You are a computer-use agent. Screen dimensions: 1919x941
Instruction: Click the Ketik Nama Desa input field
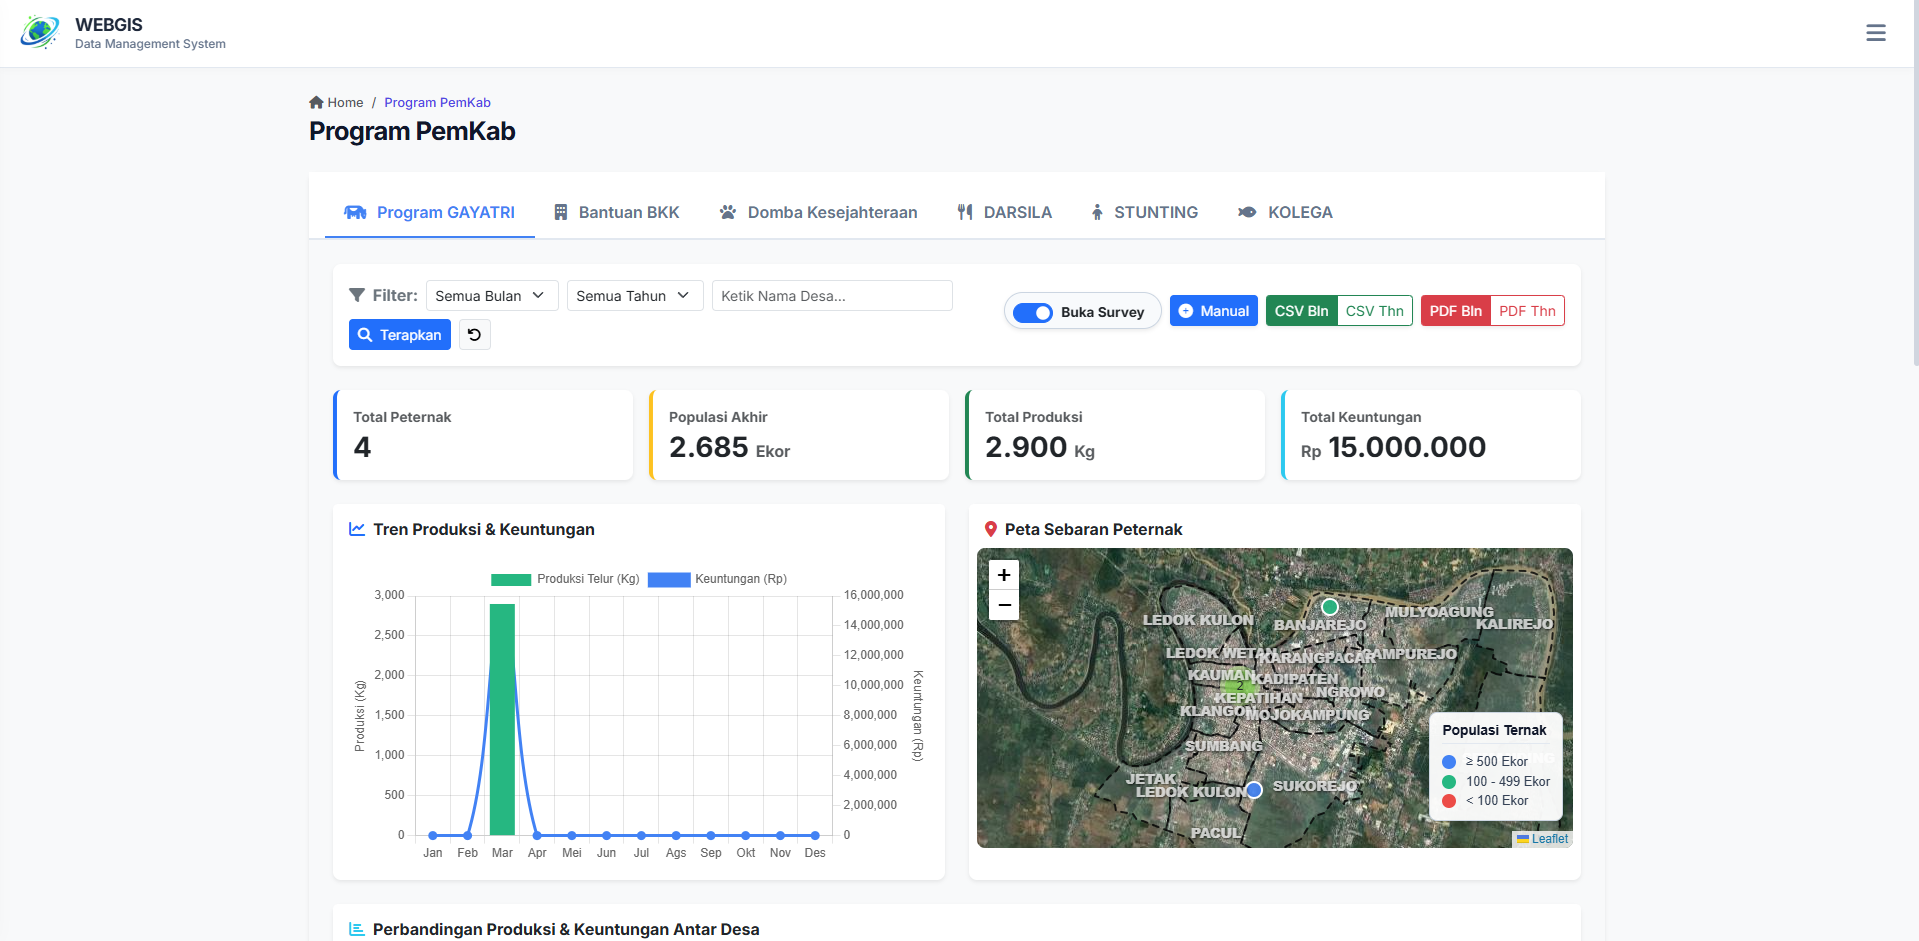pos(831,295)
